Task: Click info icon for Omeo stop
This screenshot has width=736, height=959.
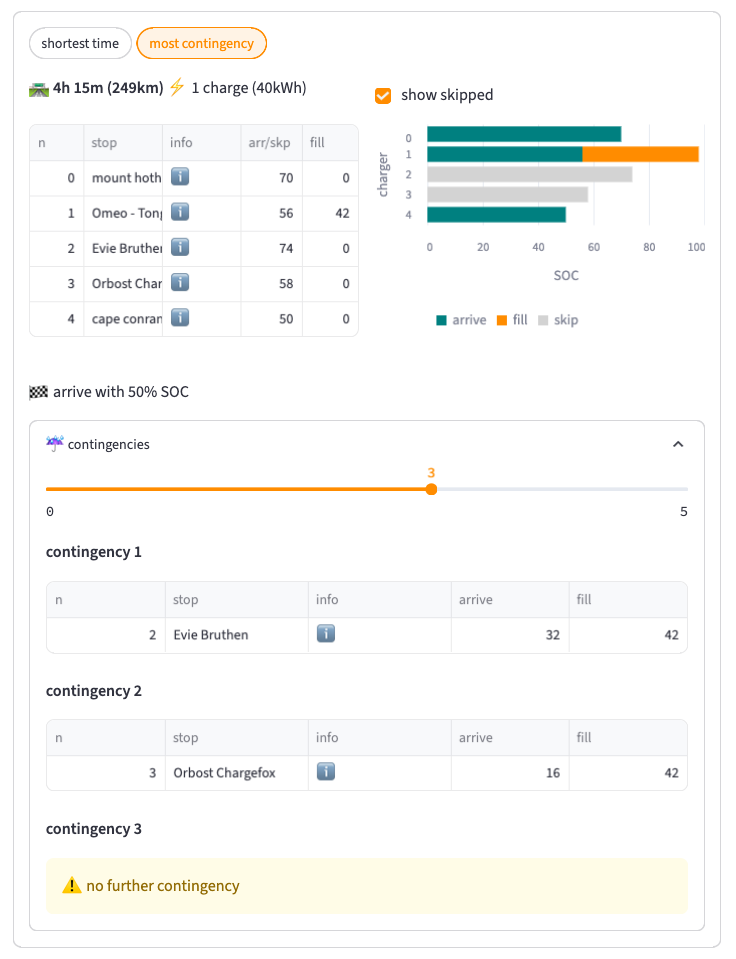Action: pos(181,212)
